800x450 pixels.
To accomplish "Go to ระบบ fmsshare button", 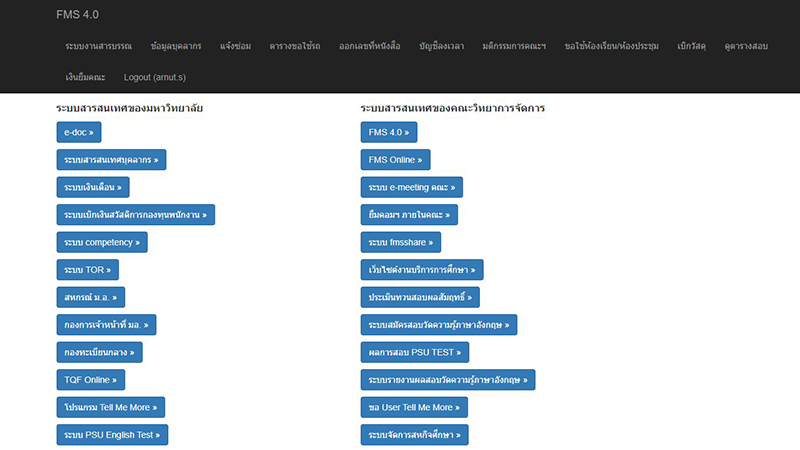I will click(x=401, y=242).
